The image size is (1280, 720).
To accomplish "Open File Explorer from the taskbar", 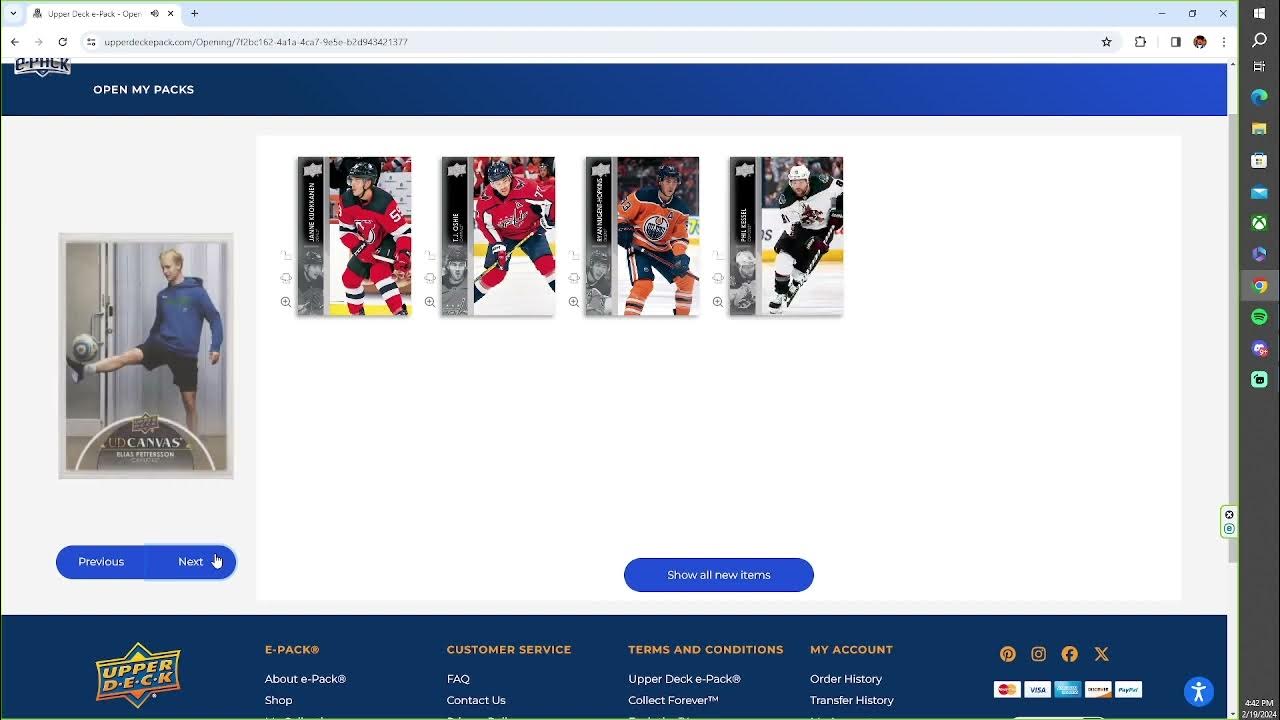I will (1259, 129).
